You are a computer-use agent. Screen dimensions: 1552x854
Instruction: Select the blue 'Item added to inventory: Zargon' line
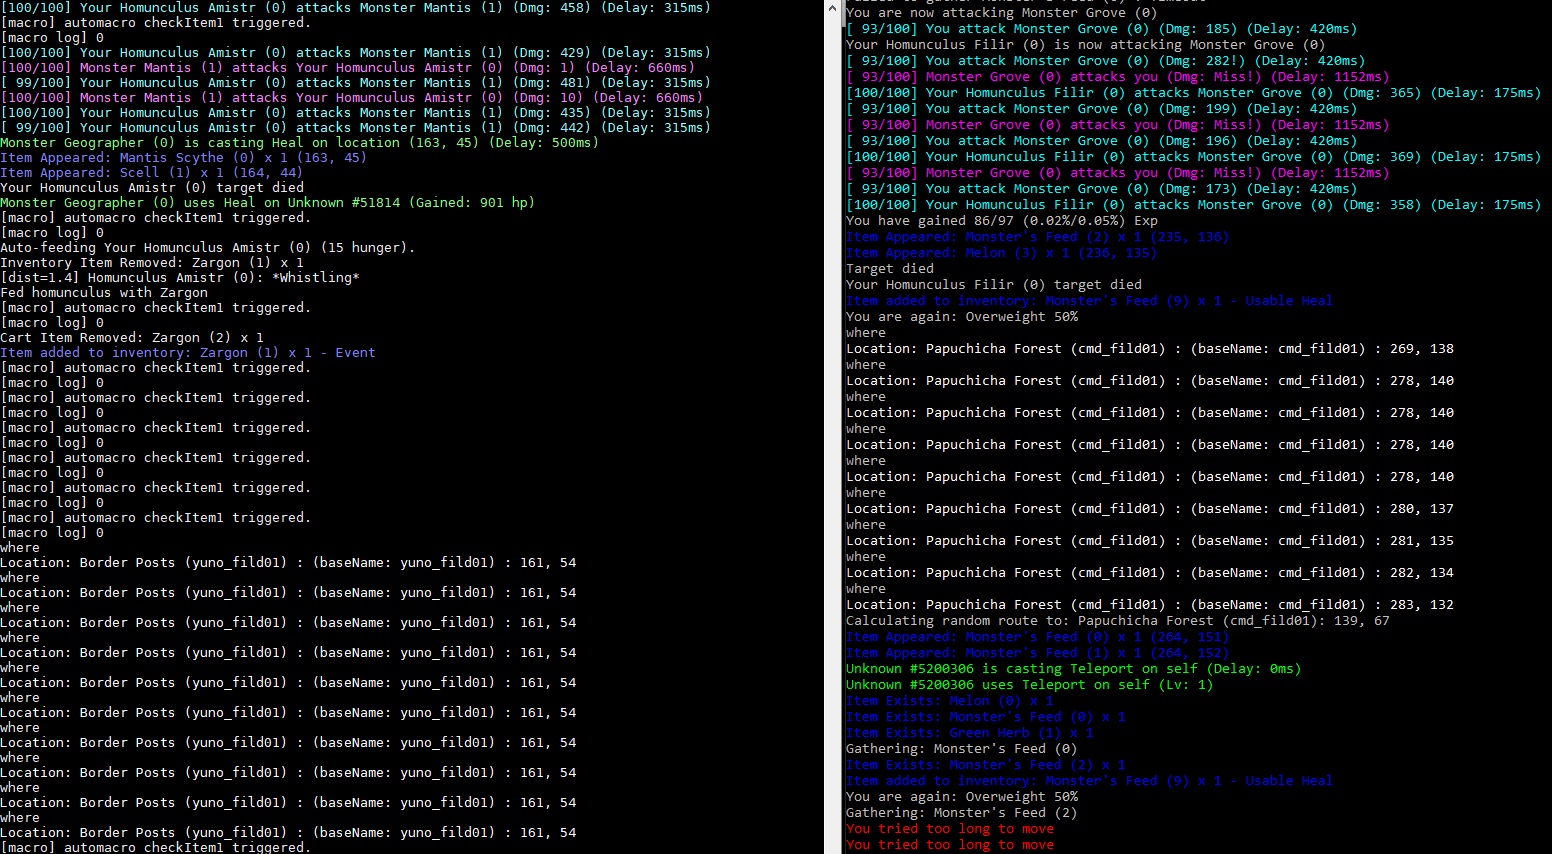(x=188, y=352)
